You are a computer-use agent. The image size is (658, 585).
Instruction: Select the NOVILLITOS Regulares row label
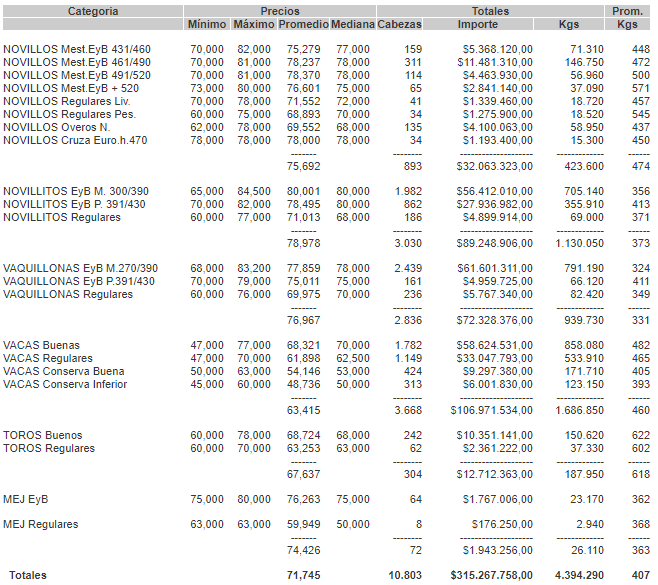coord(63,217)
